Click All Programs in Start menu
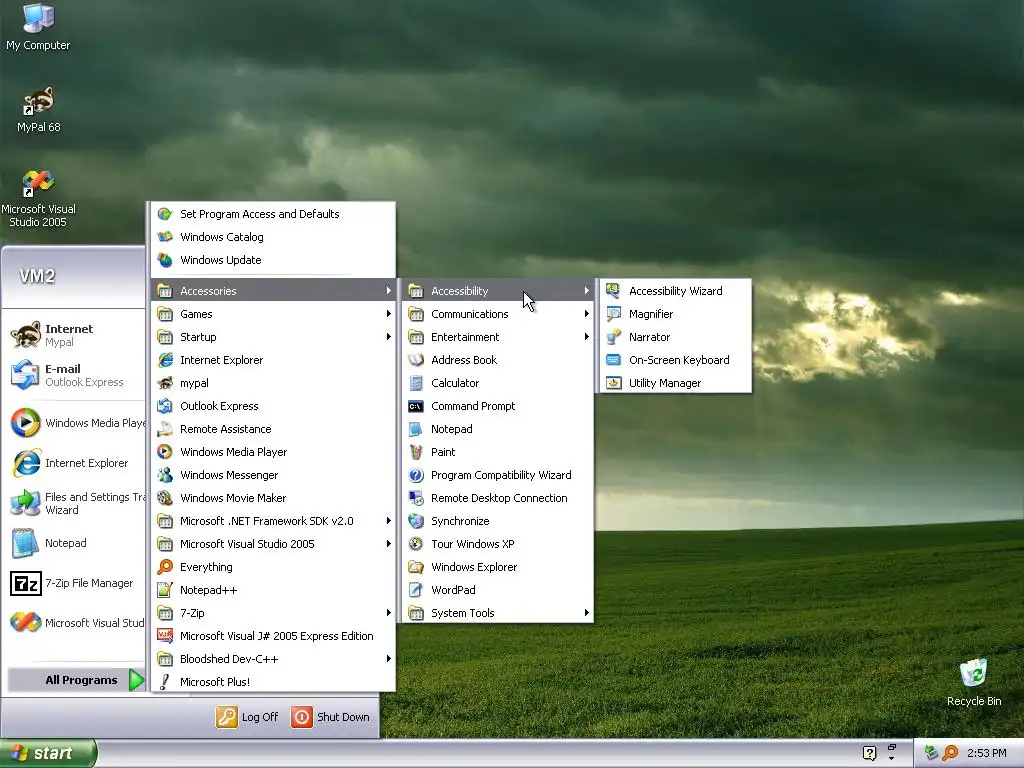This screenshot has height=768, width=1024. coord(76,680)
